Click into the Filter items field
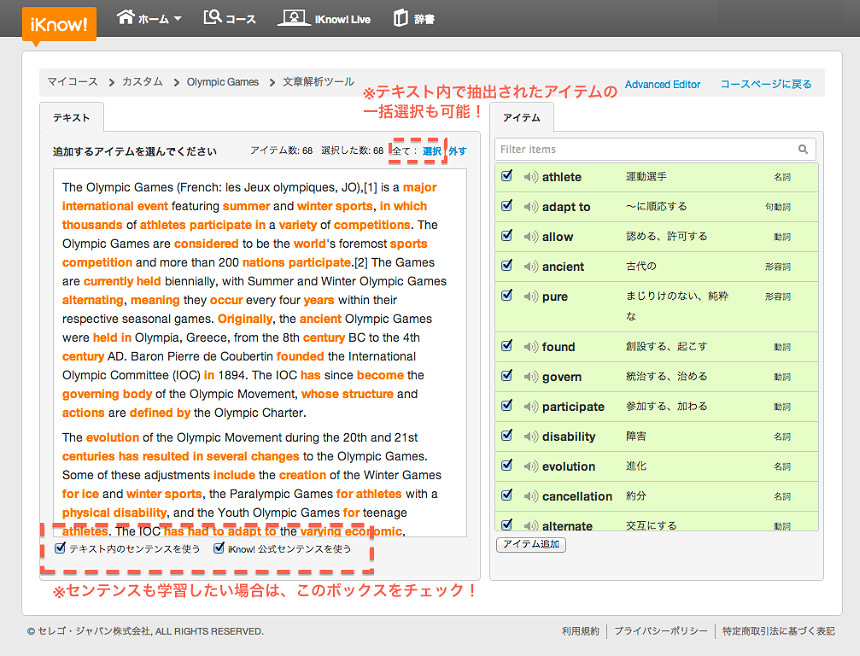Viewport: 860px width, 656px height. pos(655,149)
